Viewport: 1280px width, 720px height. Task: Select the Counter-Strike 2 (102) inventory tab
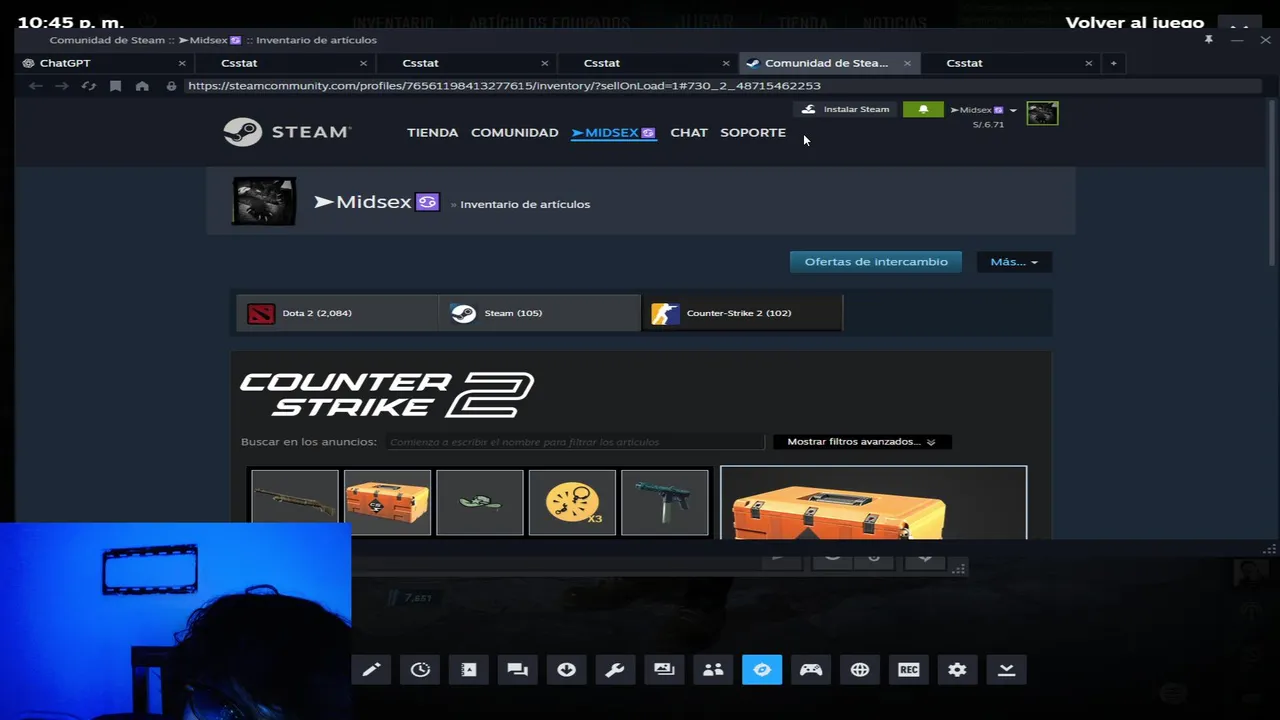click(x=742, y=313)
